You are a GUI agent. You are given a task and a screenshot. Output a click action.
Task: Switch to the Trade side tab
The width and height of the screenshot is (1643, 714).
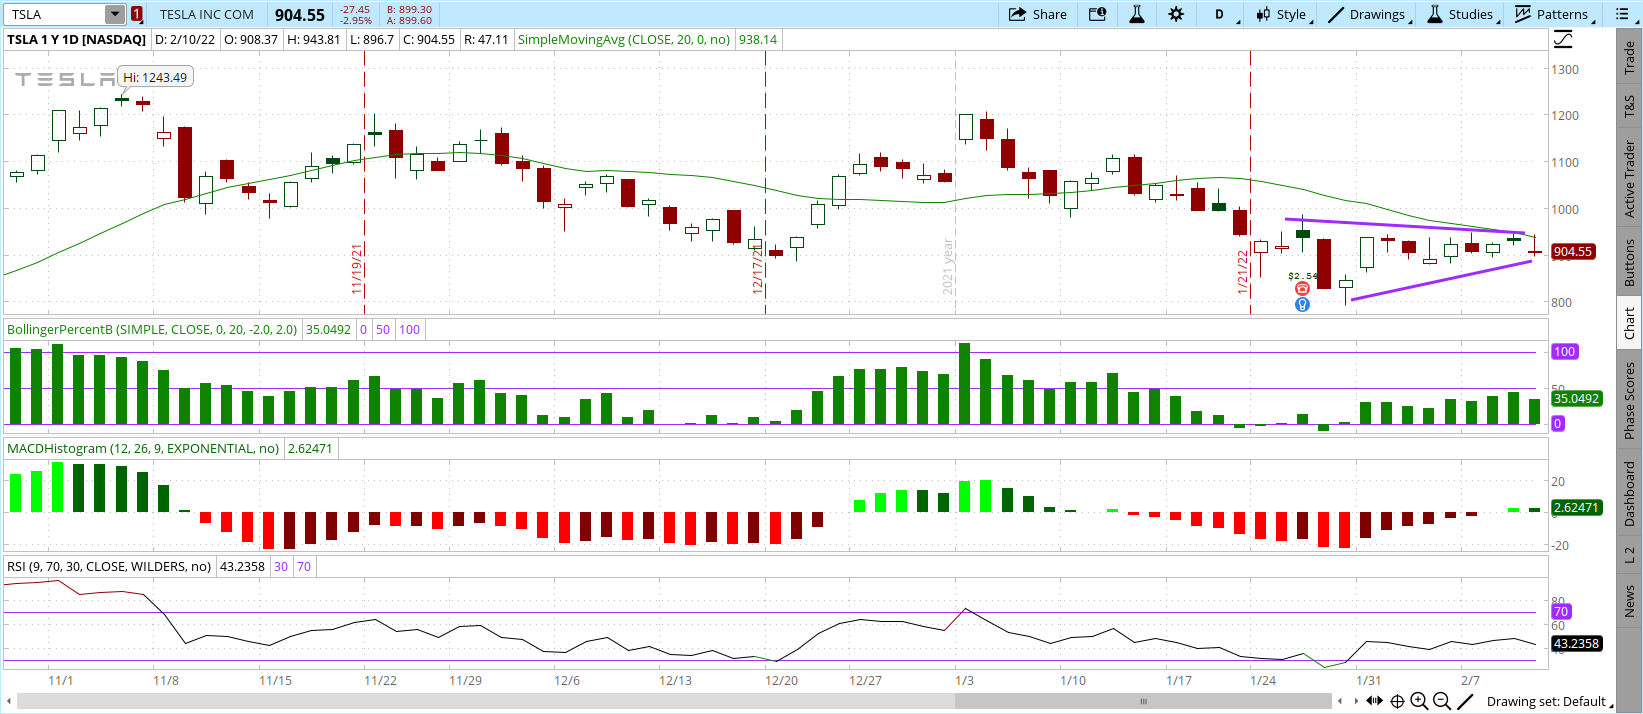(x=1629, y=56)
